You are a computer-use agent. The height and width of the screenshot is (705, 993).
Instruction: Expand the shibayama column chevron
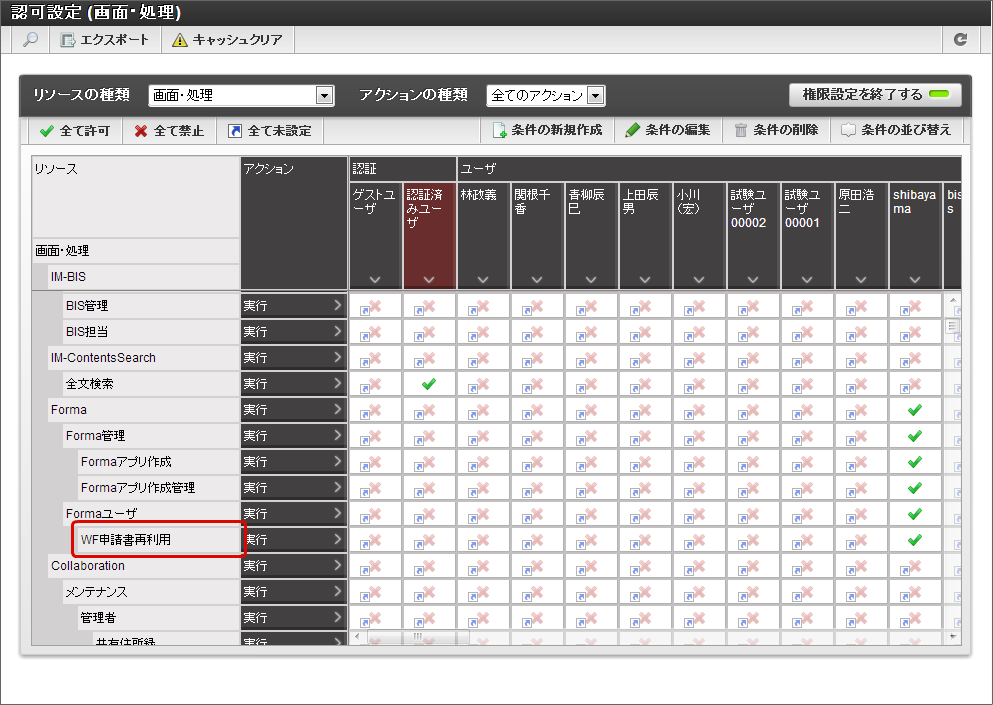[914, 279]
